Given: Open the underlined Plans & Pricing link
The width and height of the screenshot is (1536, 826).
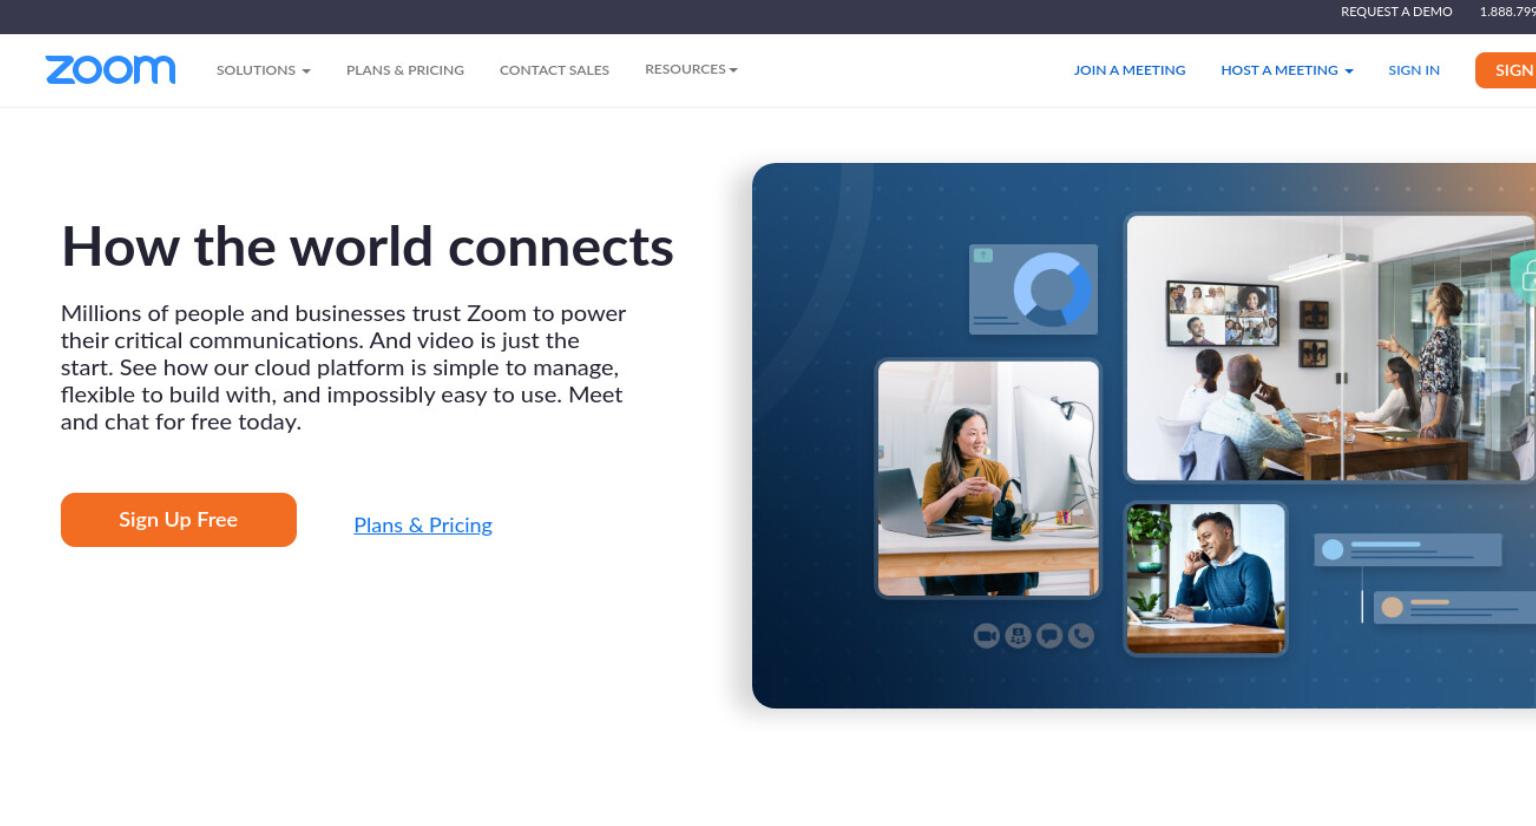Looking at the screenshot, I should pos(423,525).
